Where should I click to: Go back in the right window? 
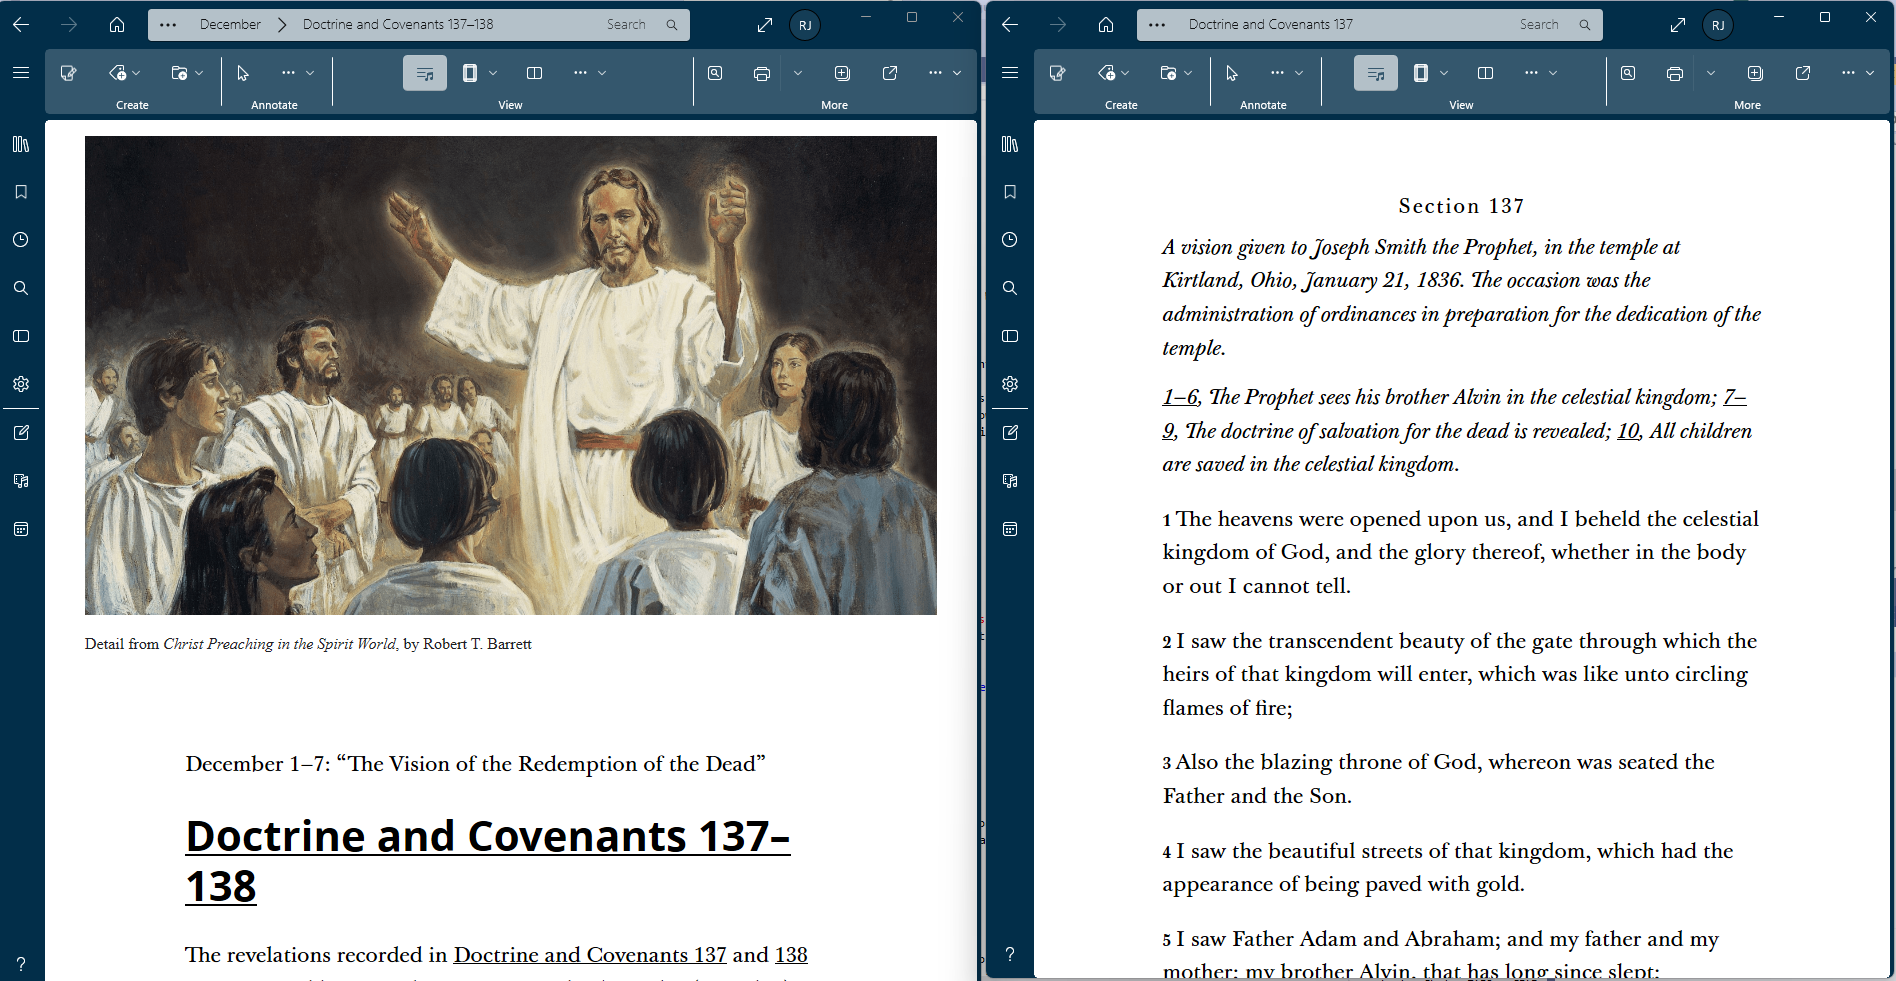[x=1010, y=25]
